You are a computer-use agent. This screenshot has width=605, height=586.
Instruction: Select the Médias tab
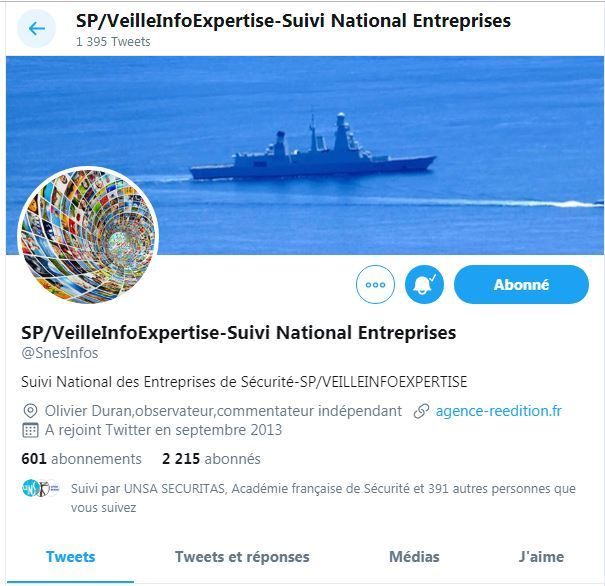point(414,557)
